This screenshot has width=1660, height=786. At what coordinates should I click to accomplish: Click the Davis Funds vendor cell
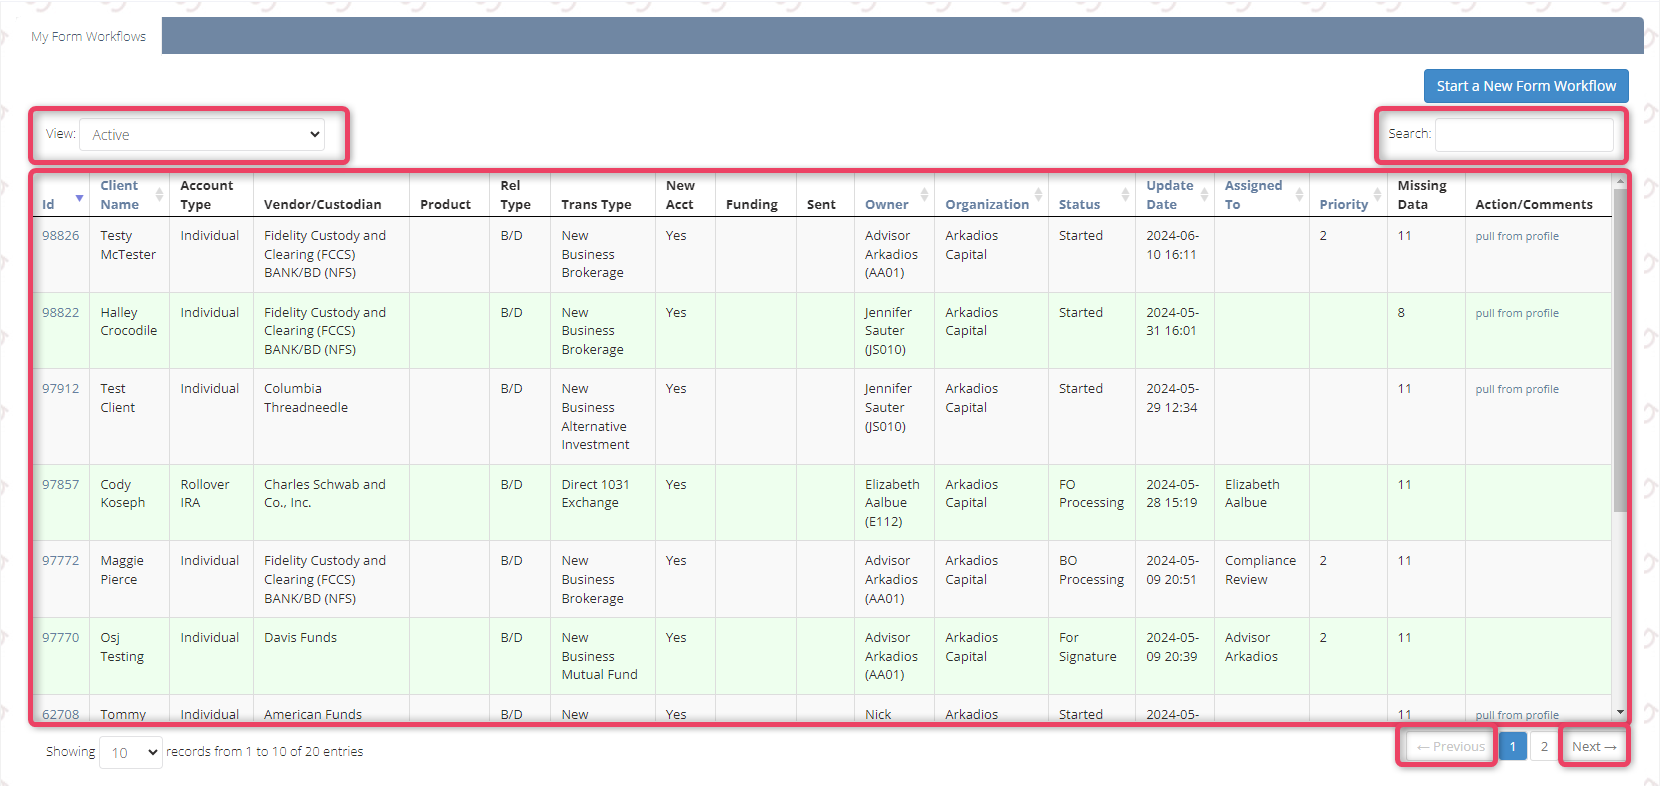tap(331, 656)
